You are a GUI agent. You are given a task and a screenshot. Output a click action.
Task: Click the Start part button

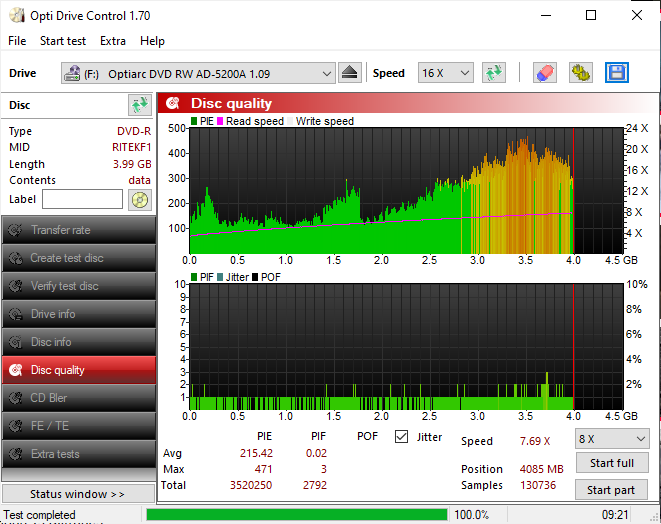(611, 490)
